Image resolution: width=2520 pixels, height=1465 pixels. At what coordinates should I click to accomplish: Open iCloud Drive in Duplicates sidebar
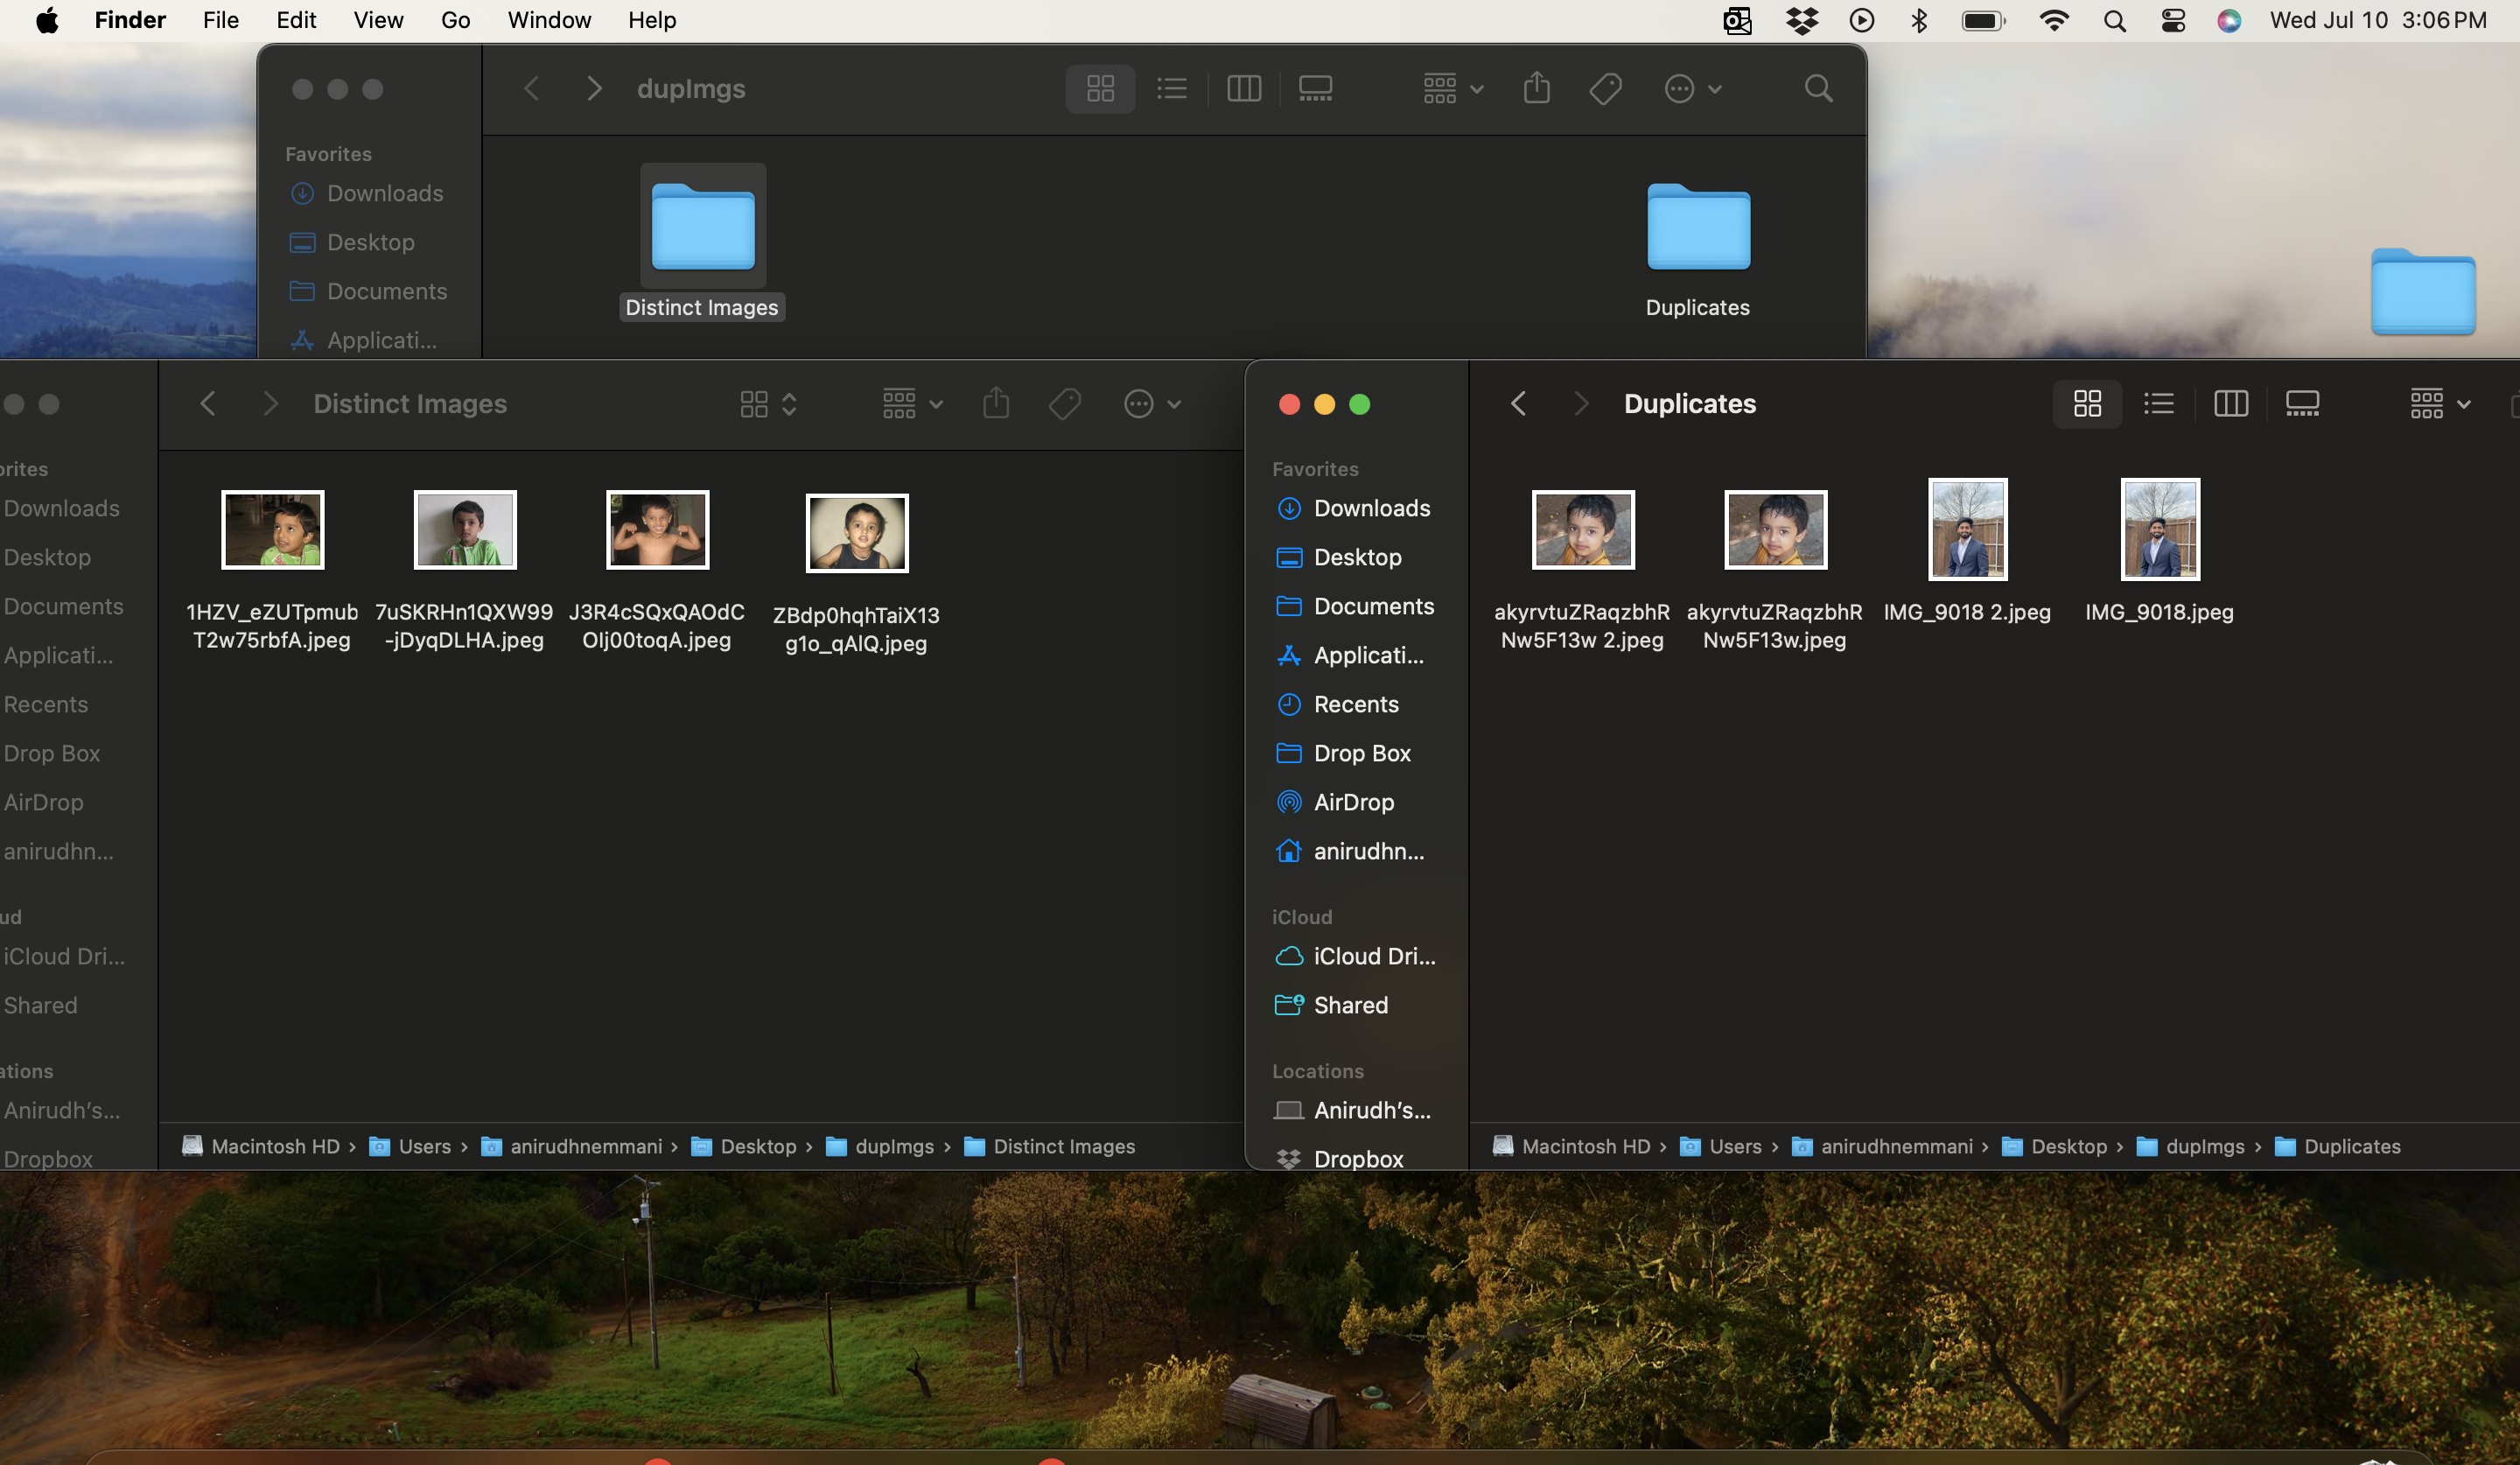[x=1356, y=956]
